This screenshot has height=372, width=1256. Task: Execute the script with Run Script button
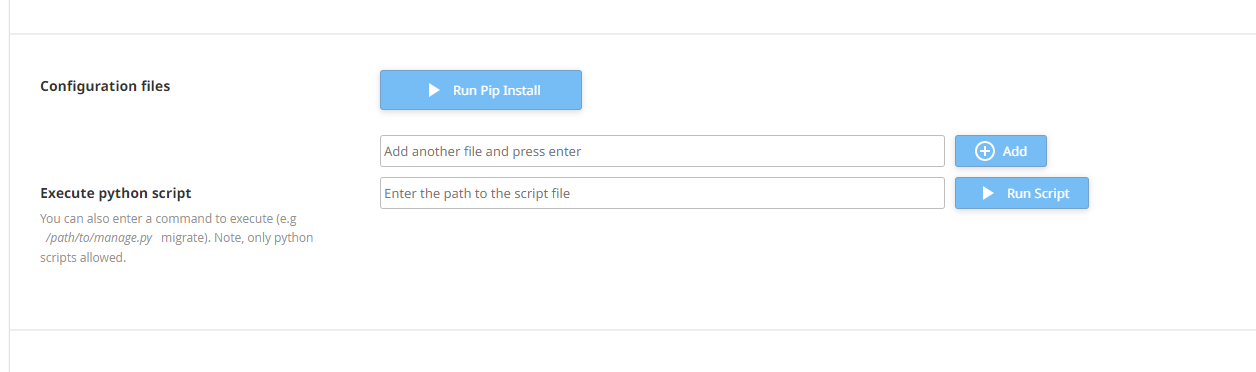[x=1022, y=193]
